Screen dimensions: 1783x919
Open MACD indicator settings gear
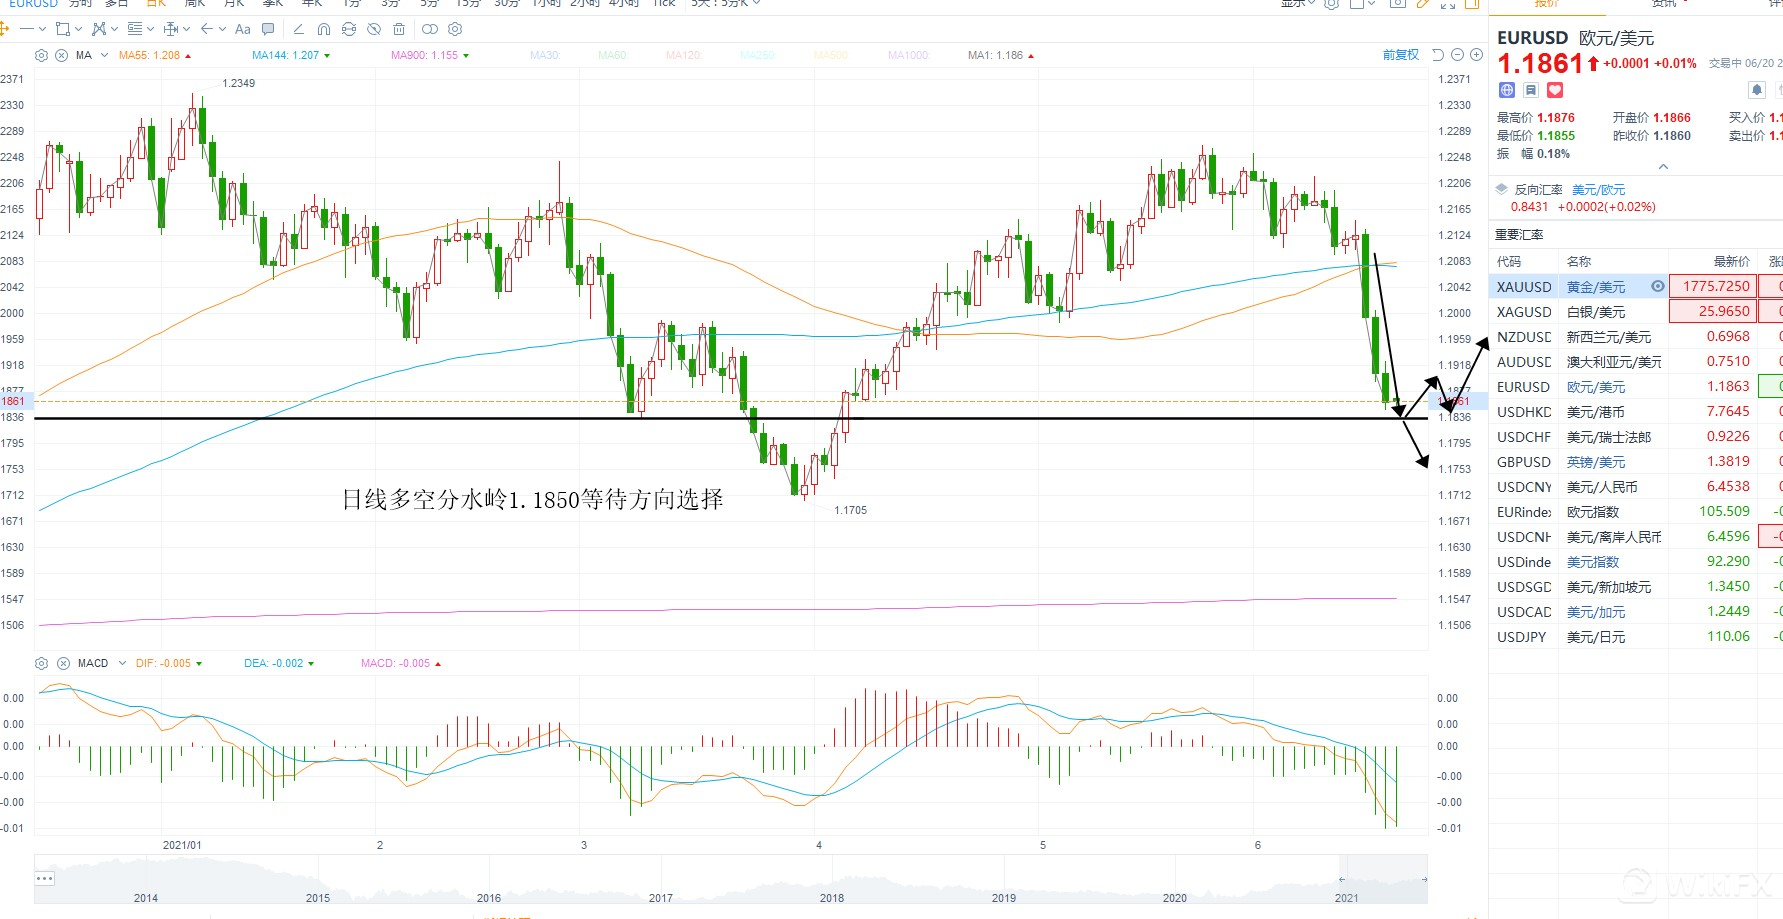coord(41,663)
